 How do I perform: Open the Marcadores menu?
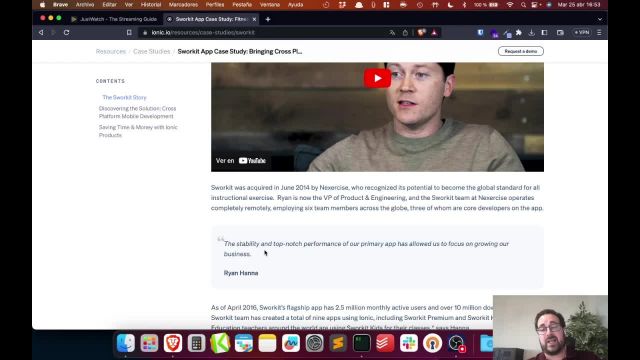[x=183, y=4]
